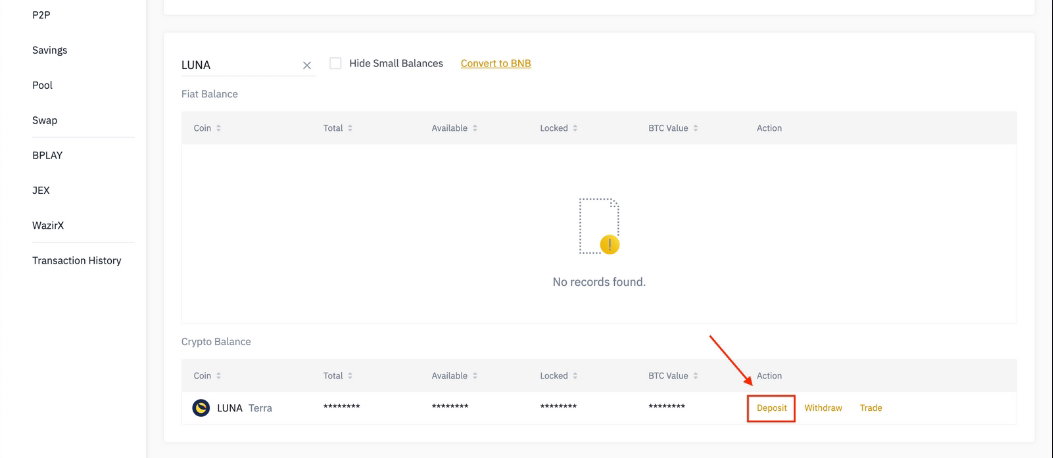
Task: Click the LUNA Terra coin logo
Action: (x=201, y=408)
